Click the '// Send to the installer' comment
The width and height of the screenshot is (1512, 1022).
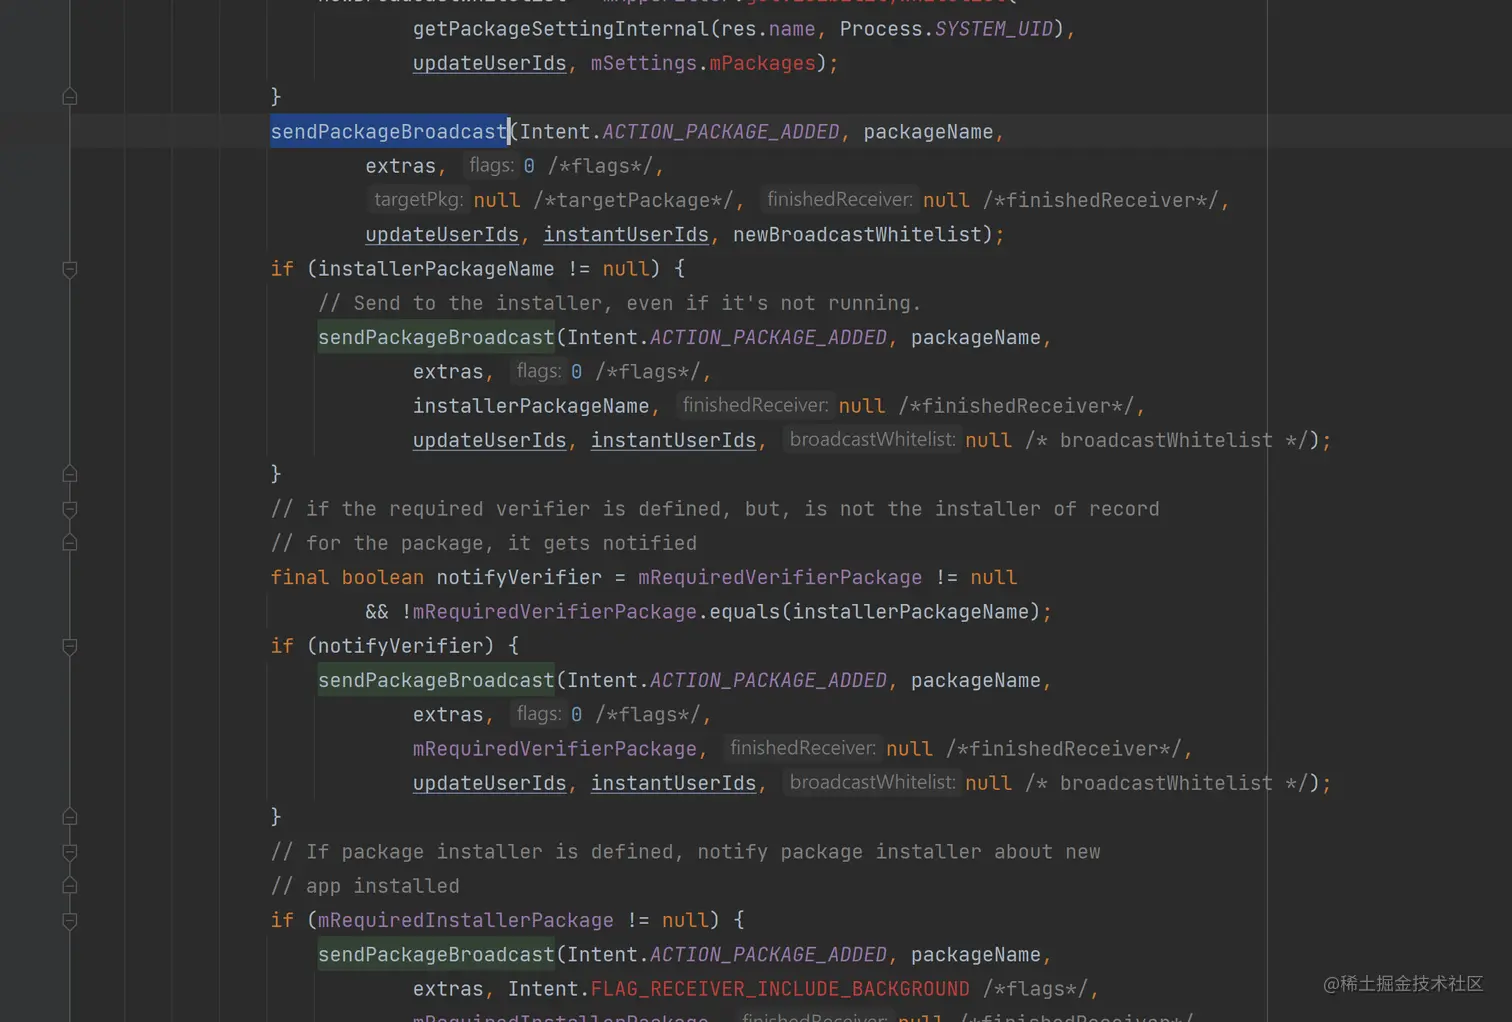tap(619, 303)
